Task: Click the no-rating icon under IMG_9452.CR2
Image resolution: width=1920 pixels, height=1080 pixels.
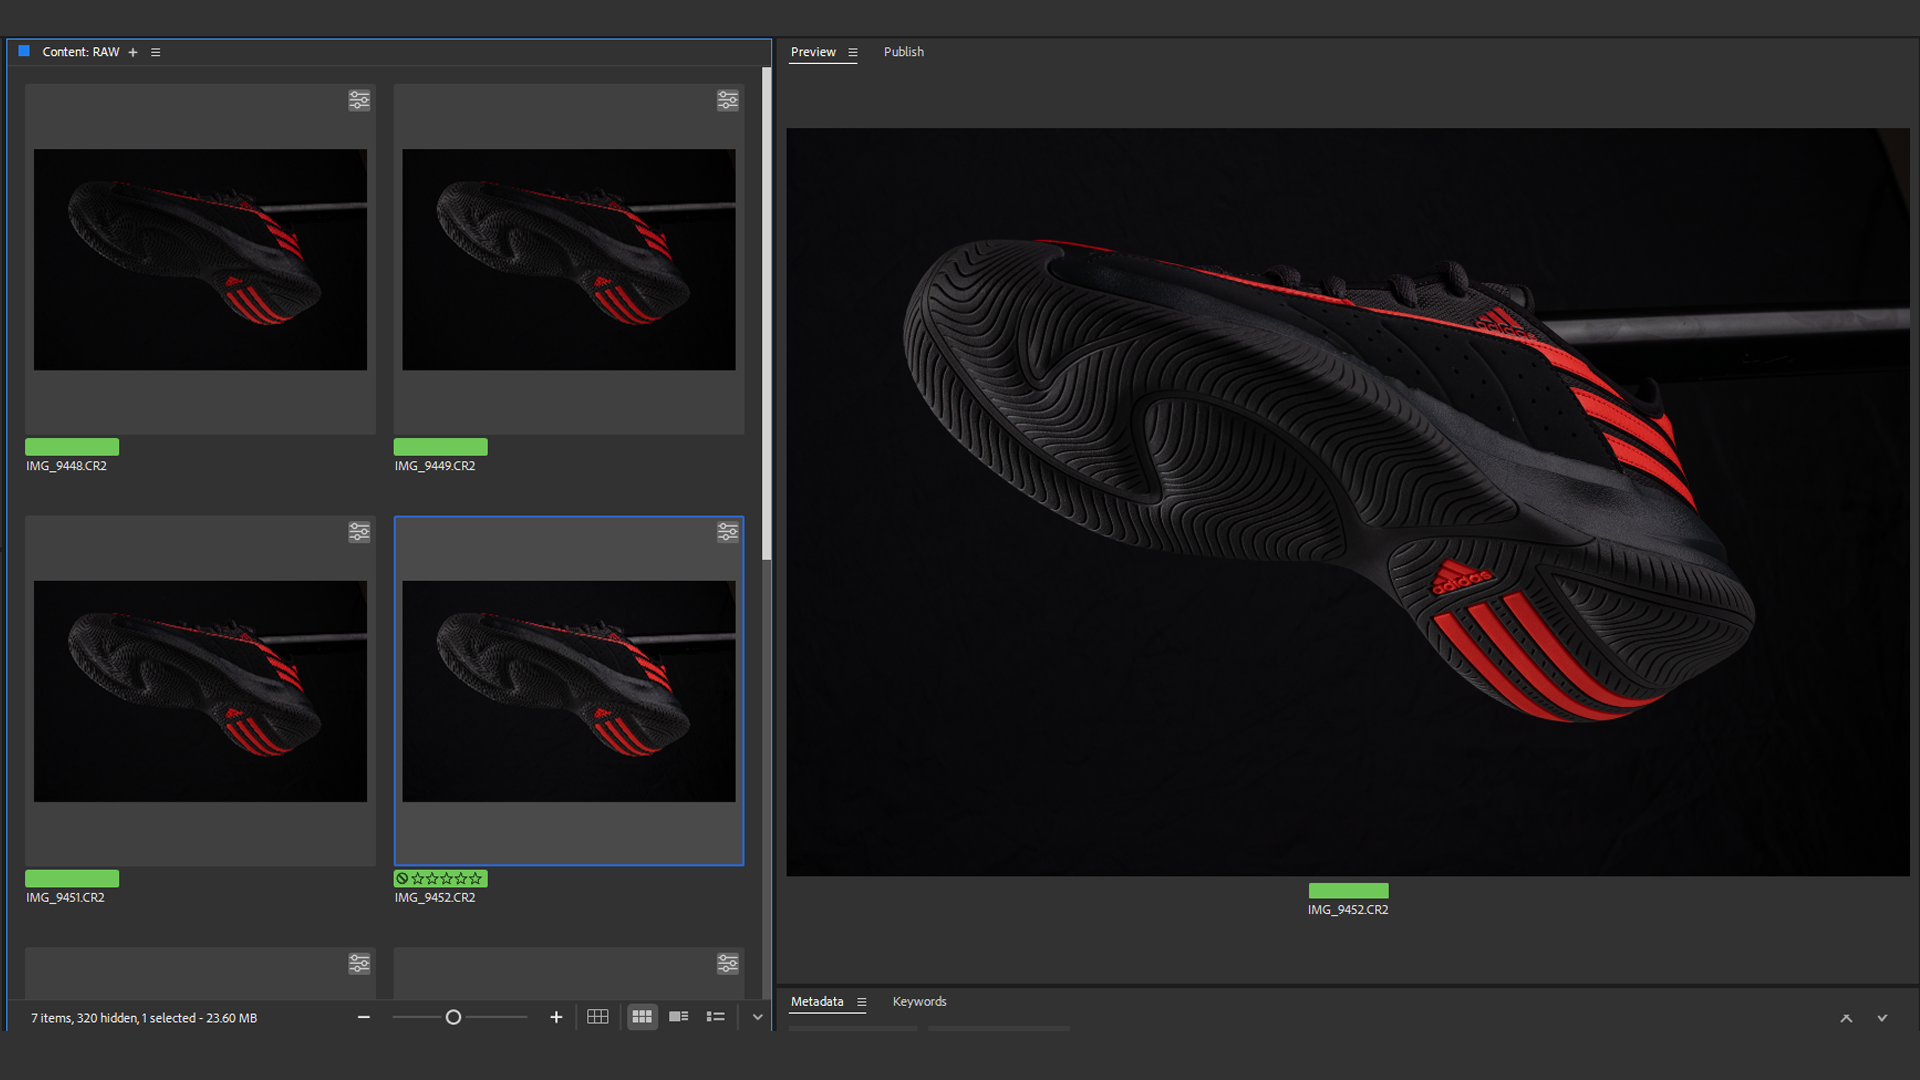Action: coord(402,879)
